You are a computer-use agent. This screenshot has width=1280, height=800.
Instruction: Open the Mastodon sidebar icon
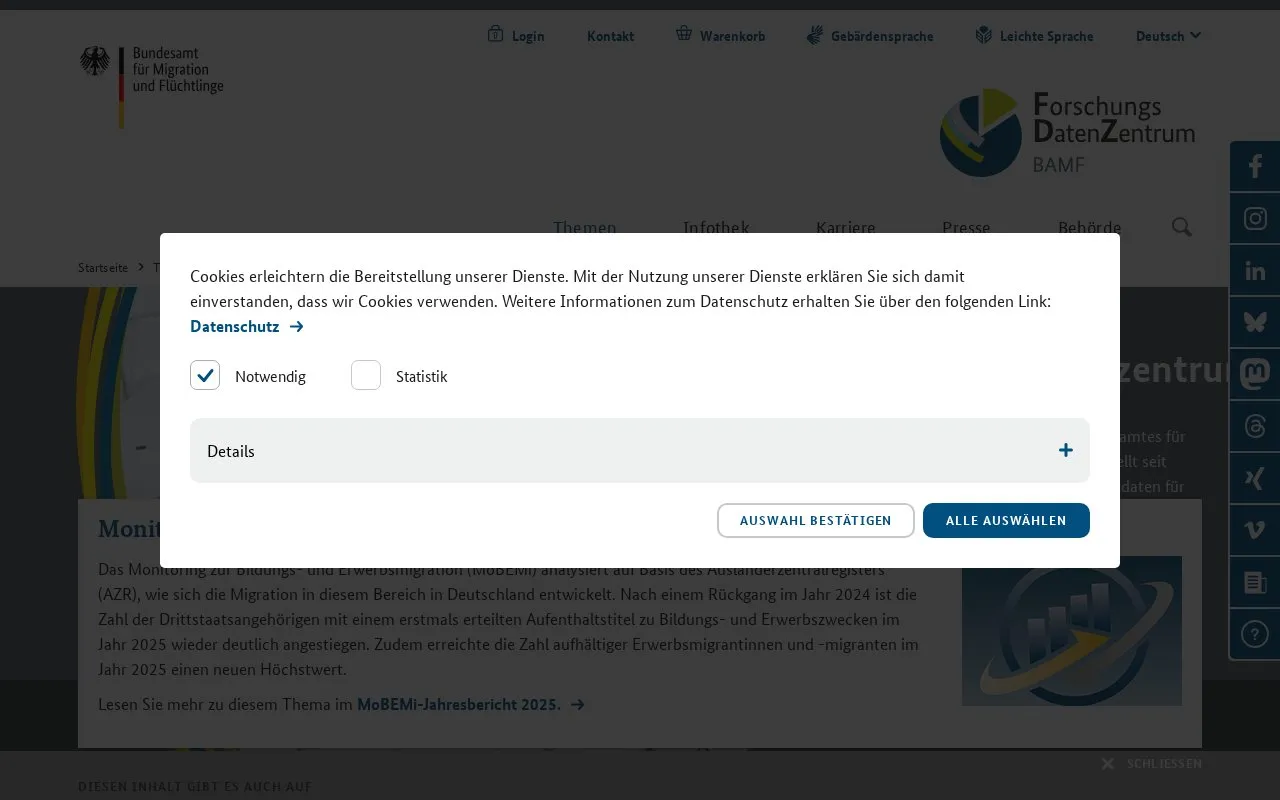(1255, 374)
